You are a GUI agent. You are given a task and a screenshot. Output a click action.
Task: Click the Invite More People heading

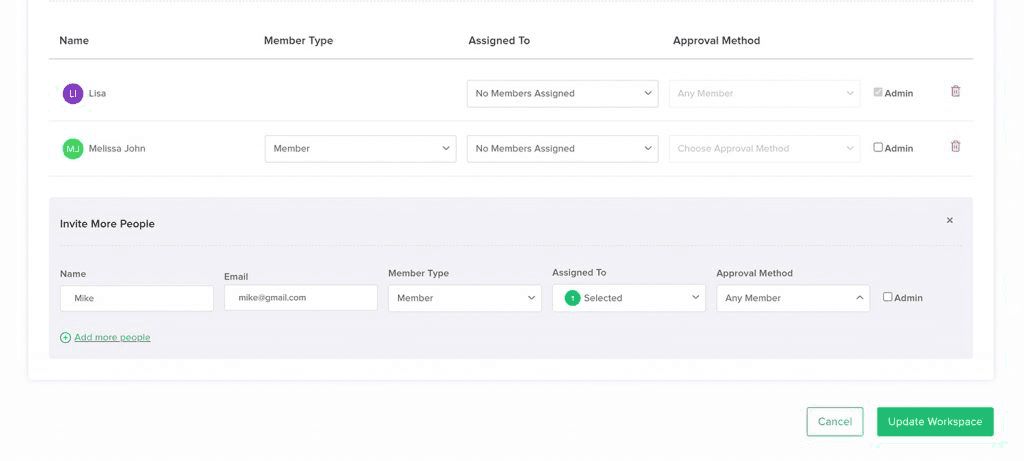[107, 224]
